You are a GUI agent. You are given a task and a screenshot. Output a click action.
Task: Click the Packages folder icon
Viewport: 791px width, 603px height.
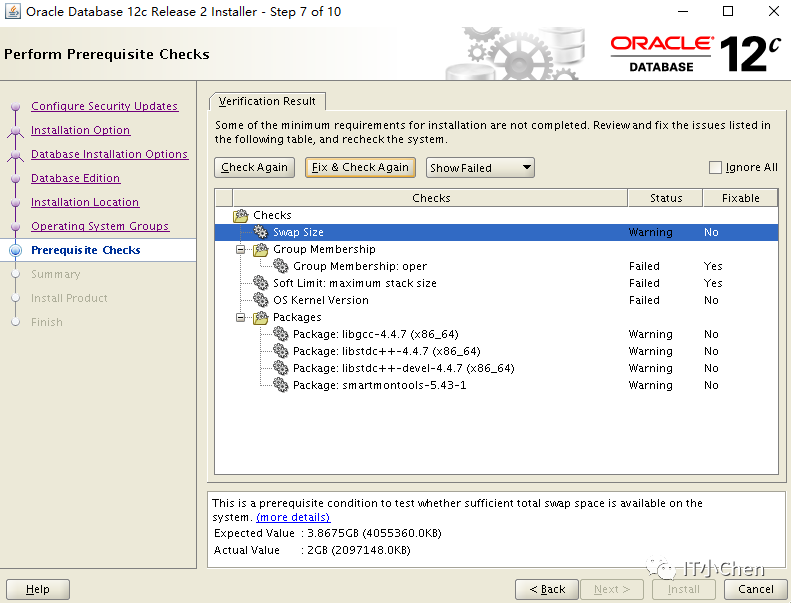click(x=260, y=317)
